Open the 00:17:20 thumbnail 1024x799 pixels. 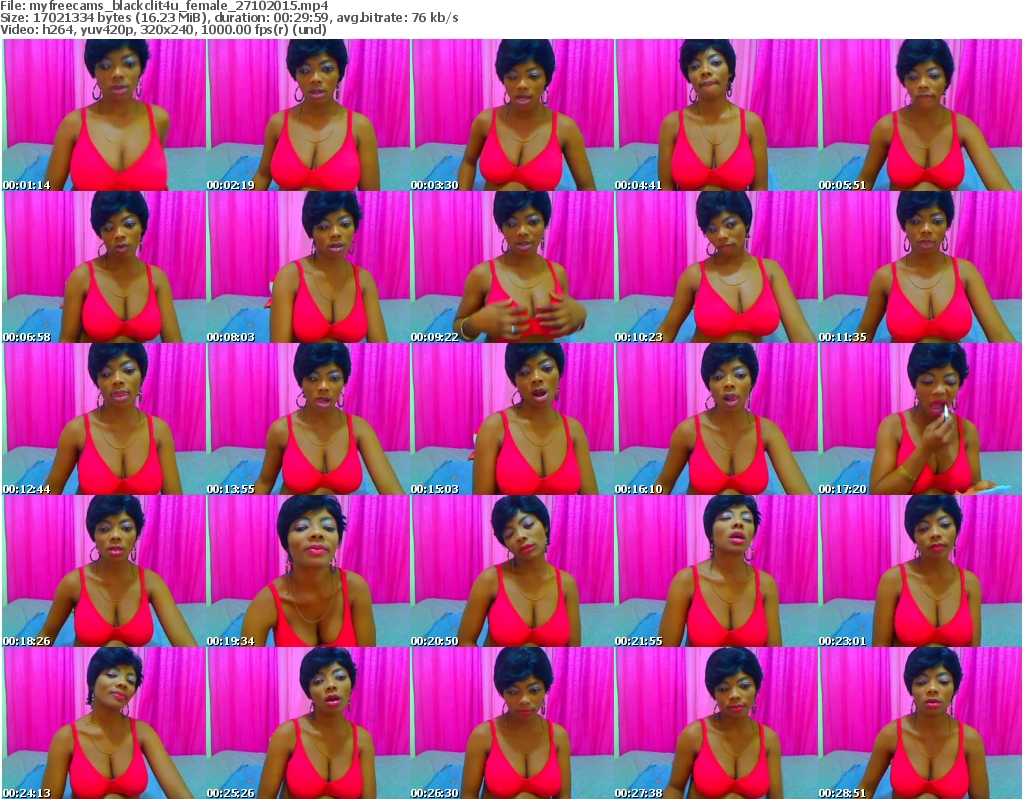pyautogui.click(x=921, y=419)
